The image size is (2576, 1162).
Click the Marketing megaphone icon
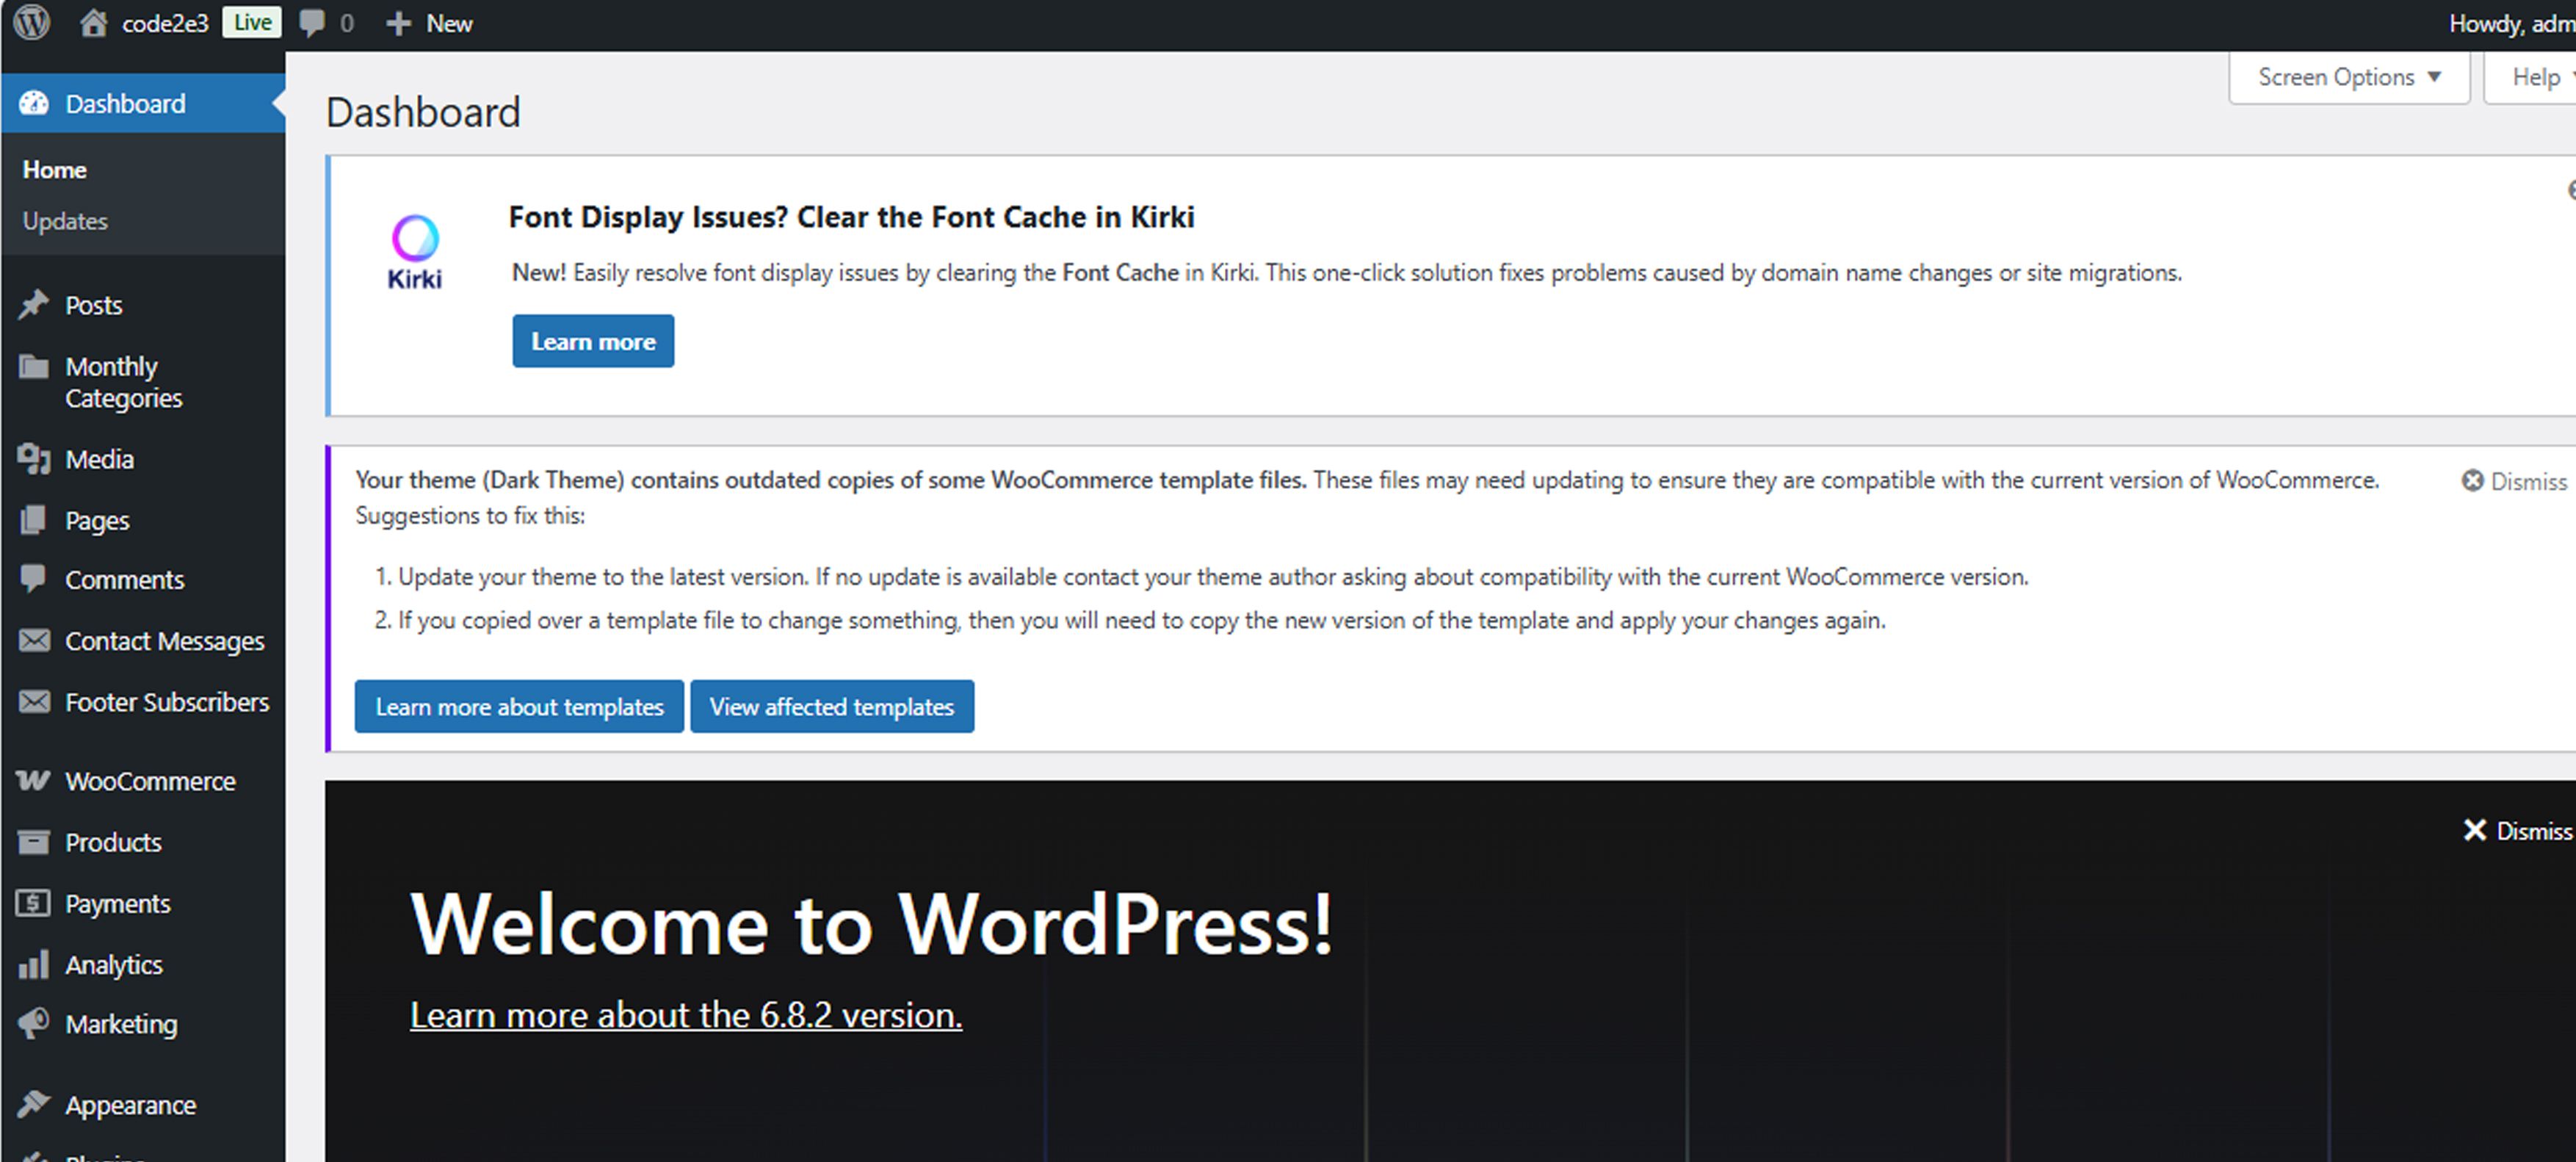click(x=33, y=1023)
